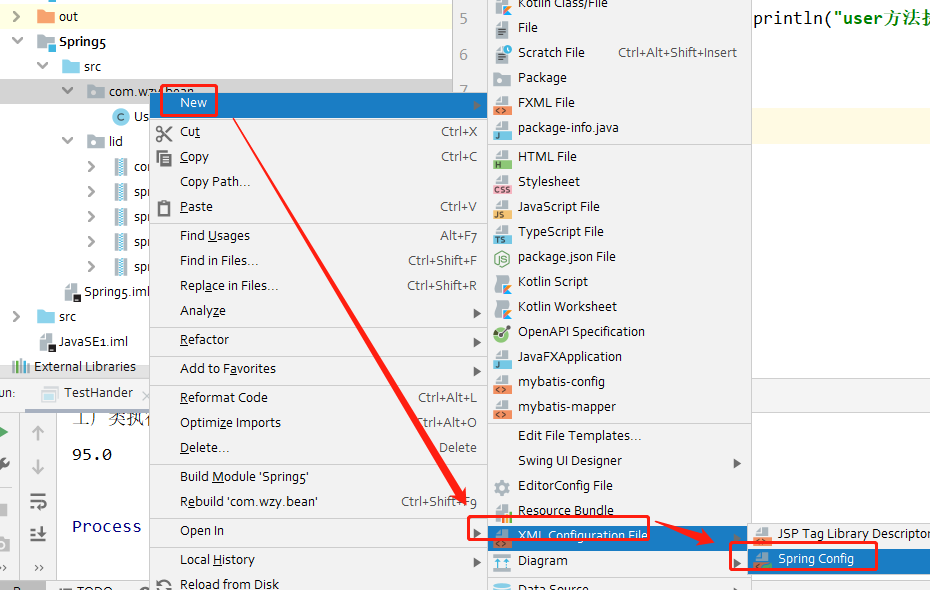Click the Copy icon in context menu

[x=164, y=158]
